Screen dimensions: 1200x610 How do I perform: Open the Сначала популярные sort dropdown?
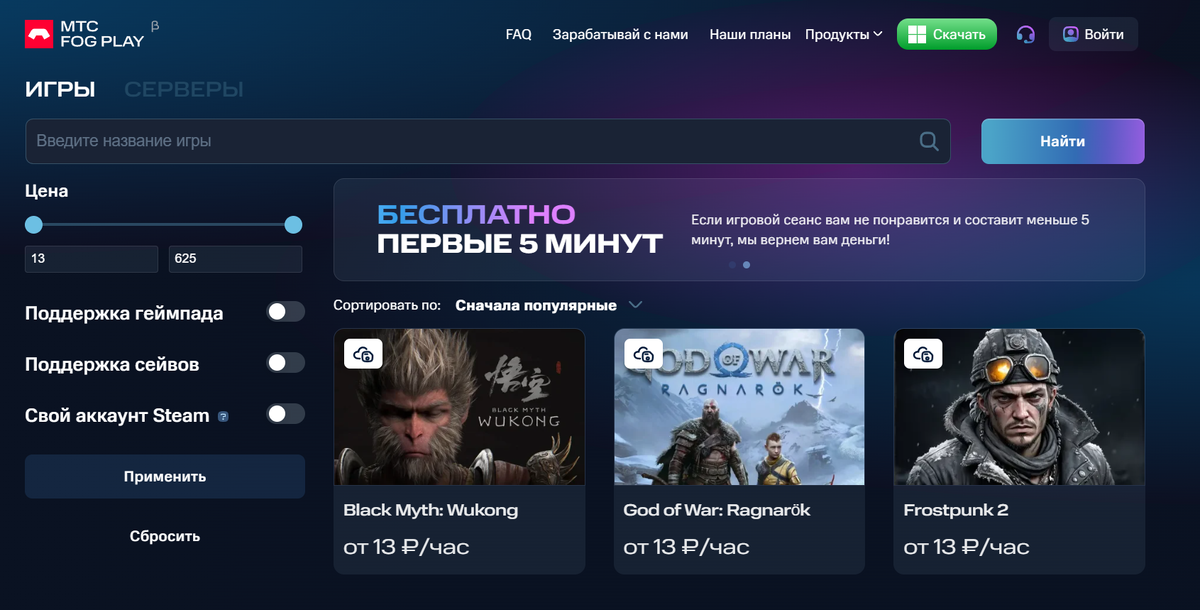pos(548,304)
